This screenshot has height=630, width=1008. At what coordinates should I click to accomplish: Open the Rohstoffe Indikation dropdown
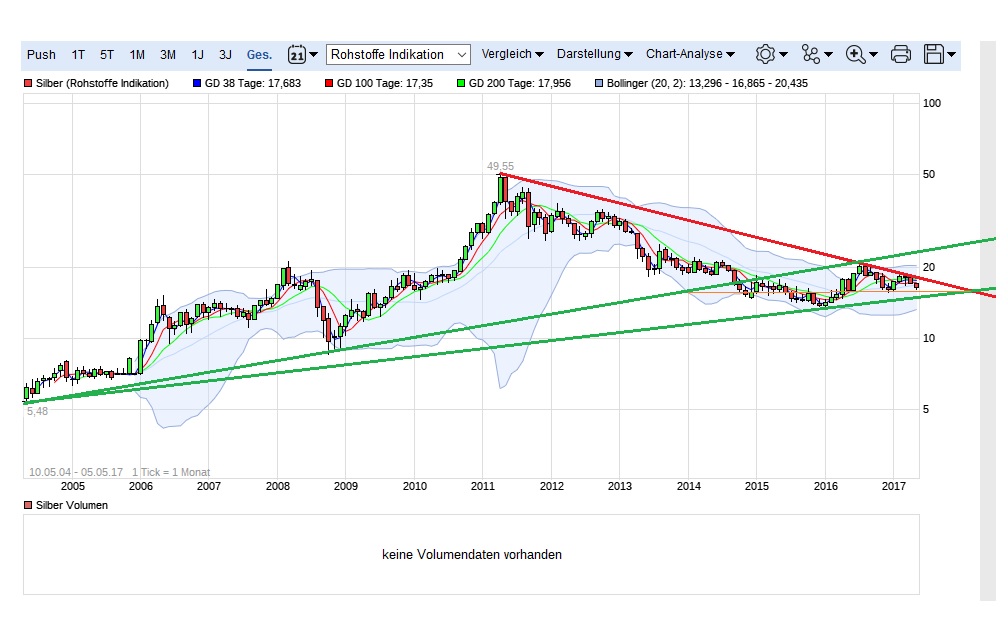click(398, 54)
